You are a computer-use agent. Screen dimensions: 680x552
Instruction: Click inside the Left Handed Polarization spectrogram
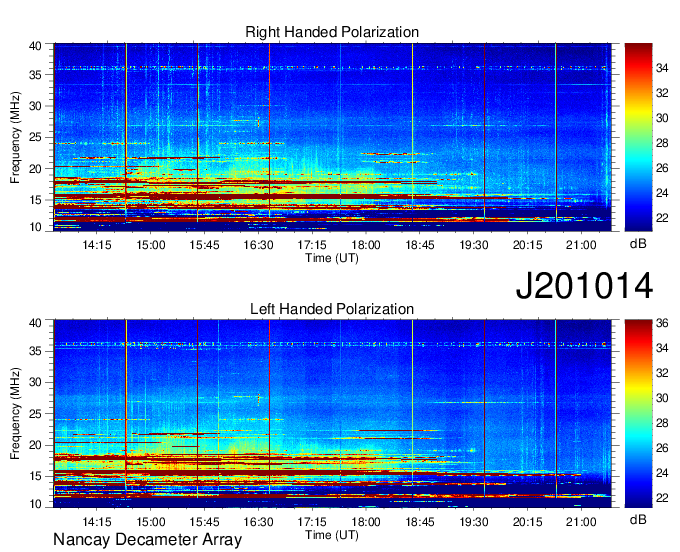pos(332,413)
